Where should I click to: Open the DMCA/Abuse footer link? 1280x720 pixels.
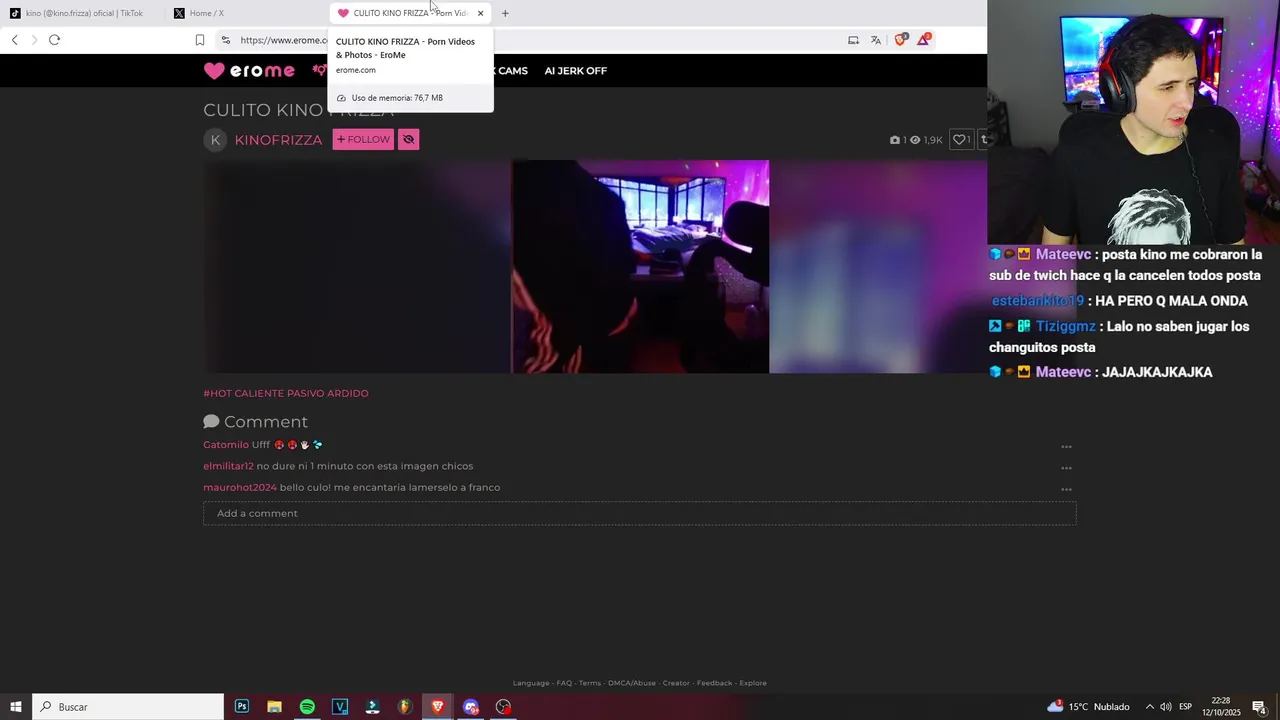tap(632, 683)
